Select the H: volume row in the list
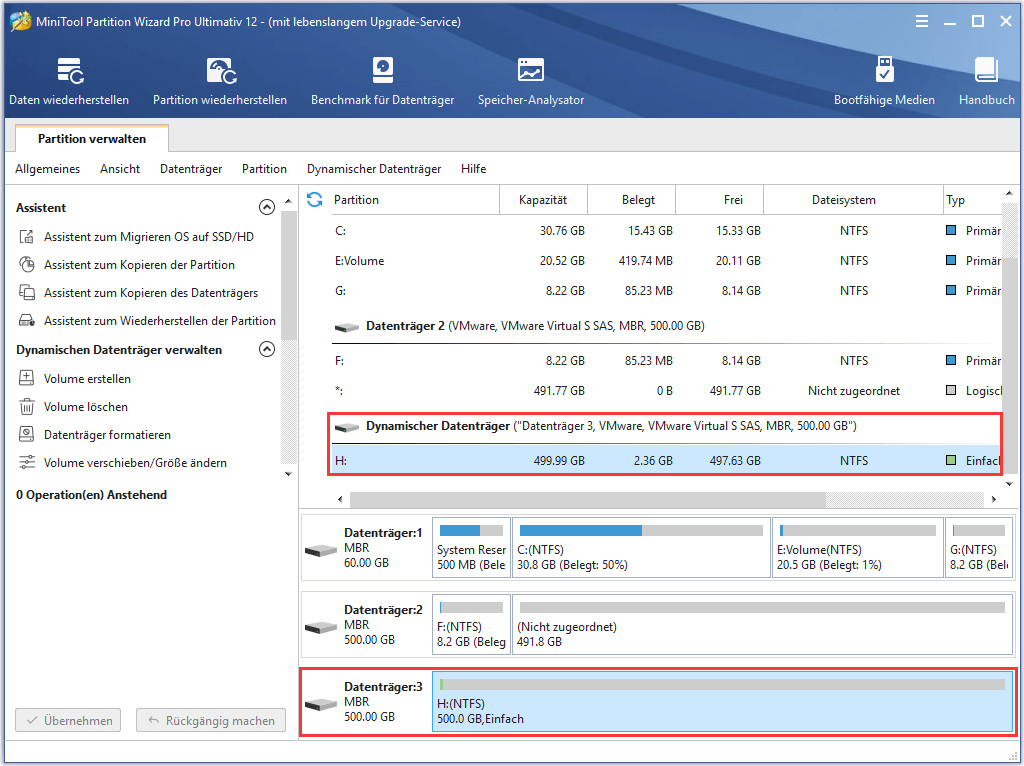The width and height of the screenshot is (1024, 766). point(666,460)
